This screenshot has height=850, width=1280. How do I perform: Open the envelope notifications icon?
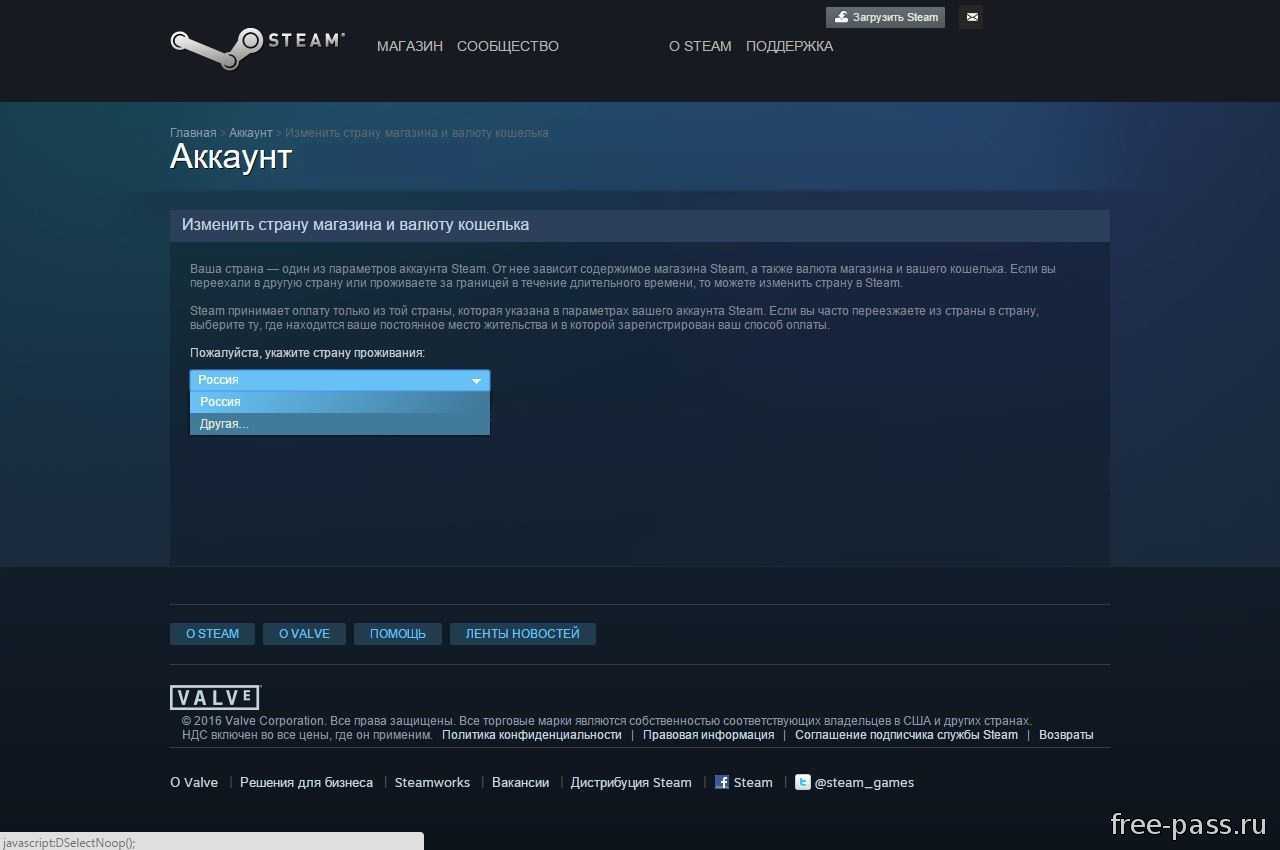click(x=972, y=17)
